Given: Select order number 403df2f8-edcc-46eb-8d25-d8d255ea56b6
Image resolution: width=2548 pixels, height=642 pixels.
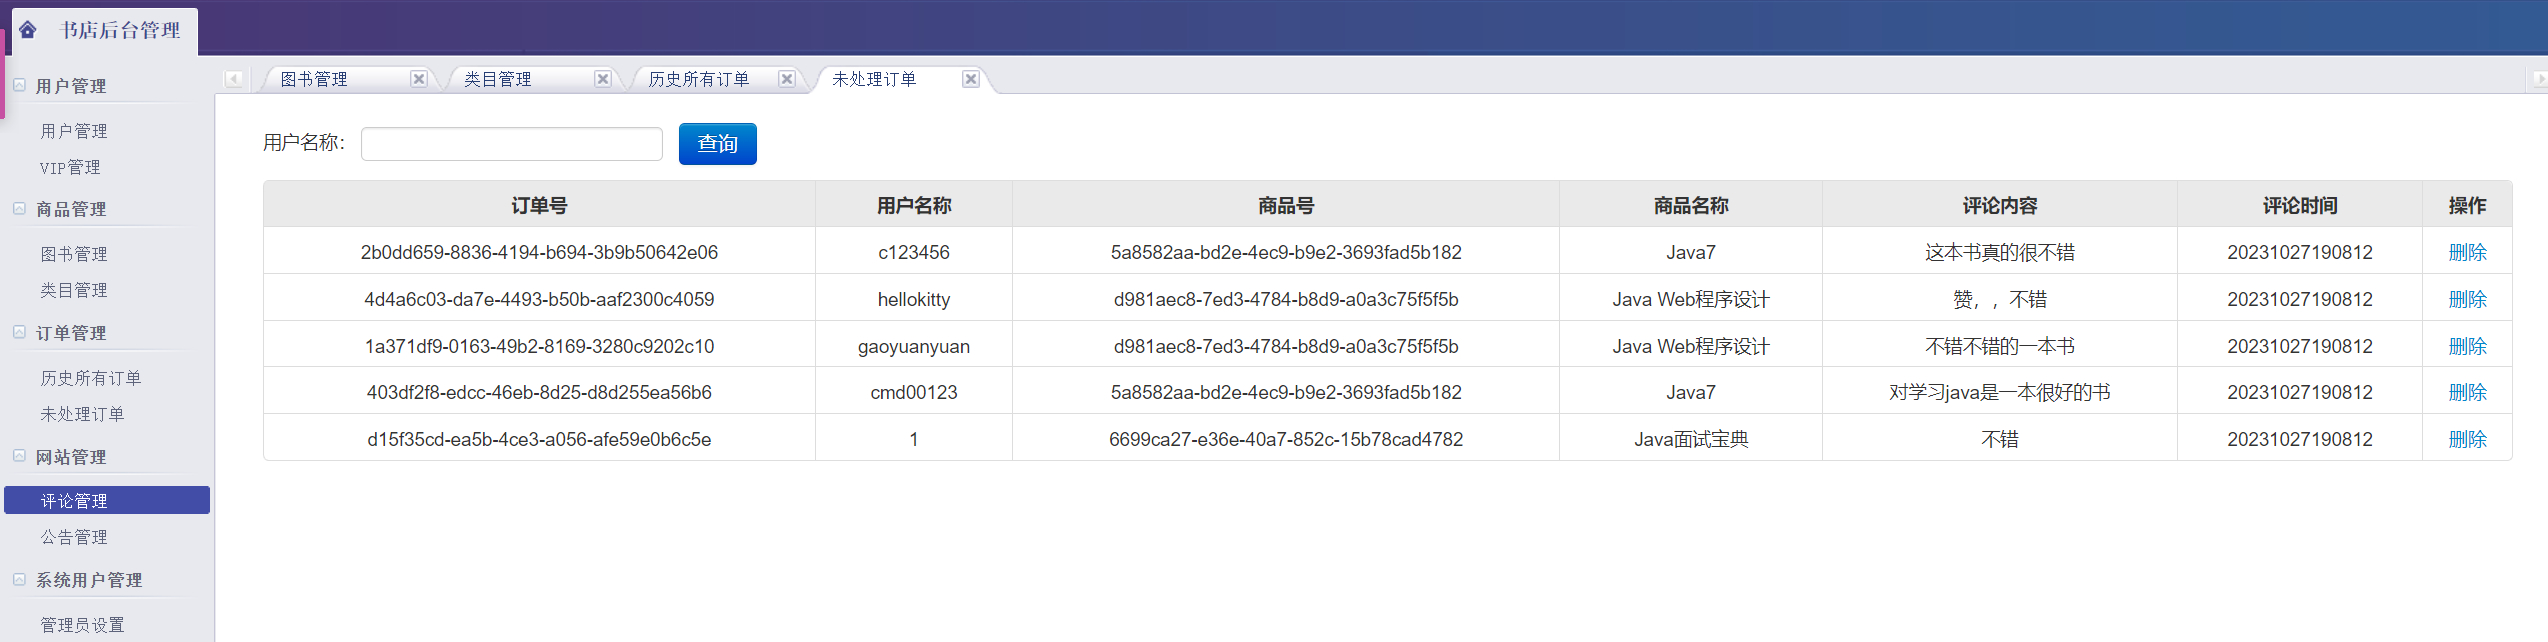Looking at the screenshot, I should (x=539, y=392).
